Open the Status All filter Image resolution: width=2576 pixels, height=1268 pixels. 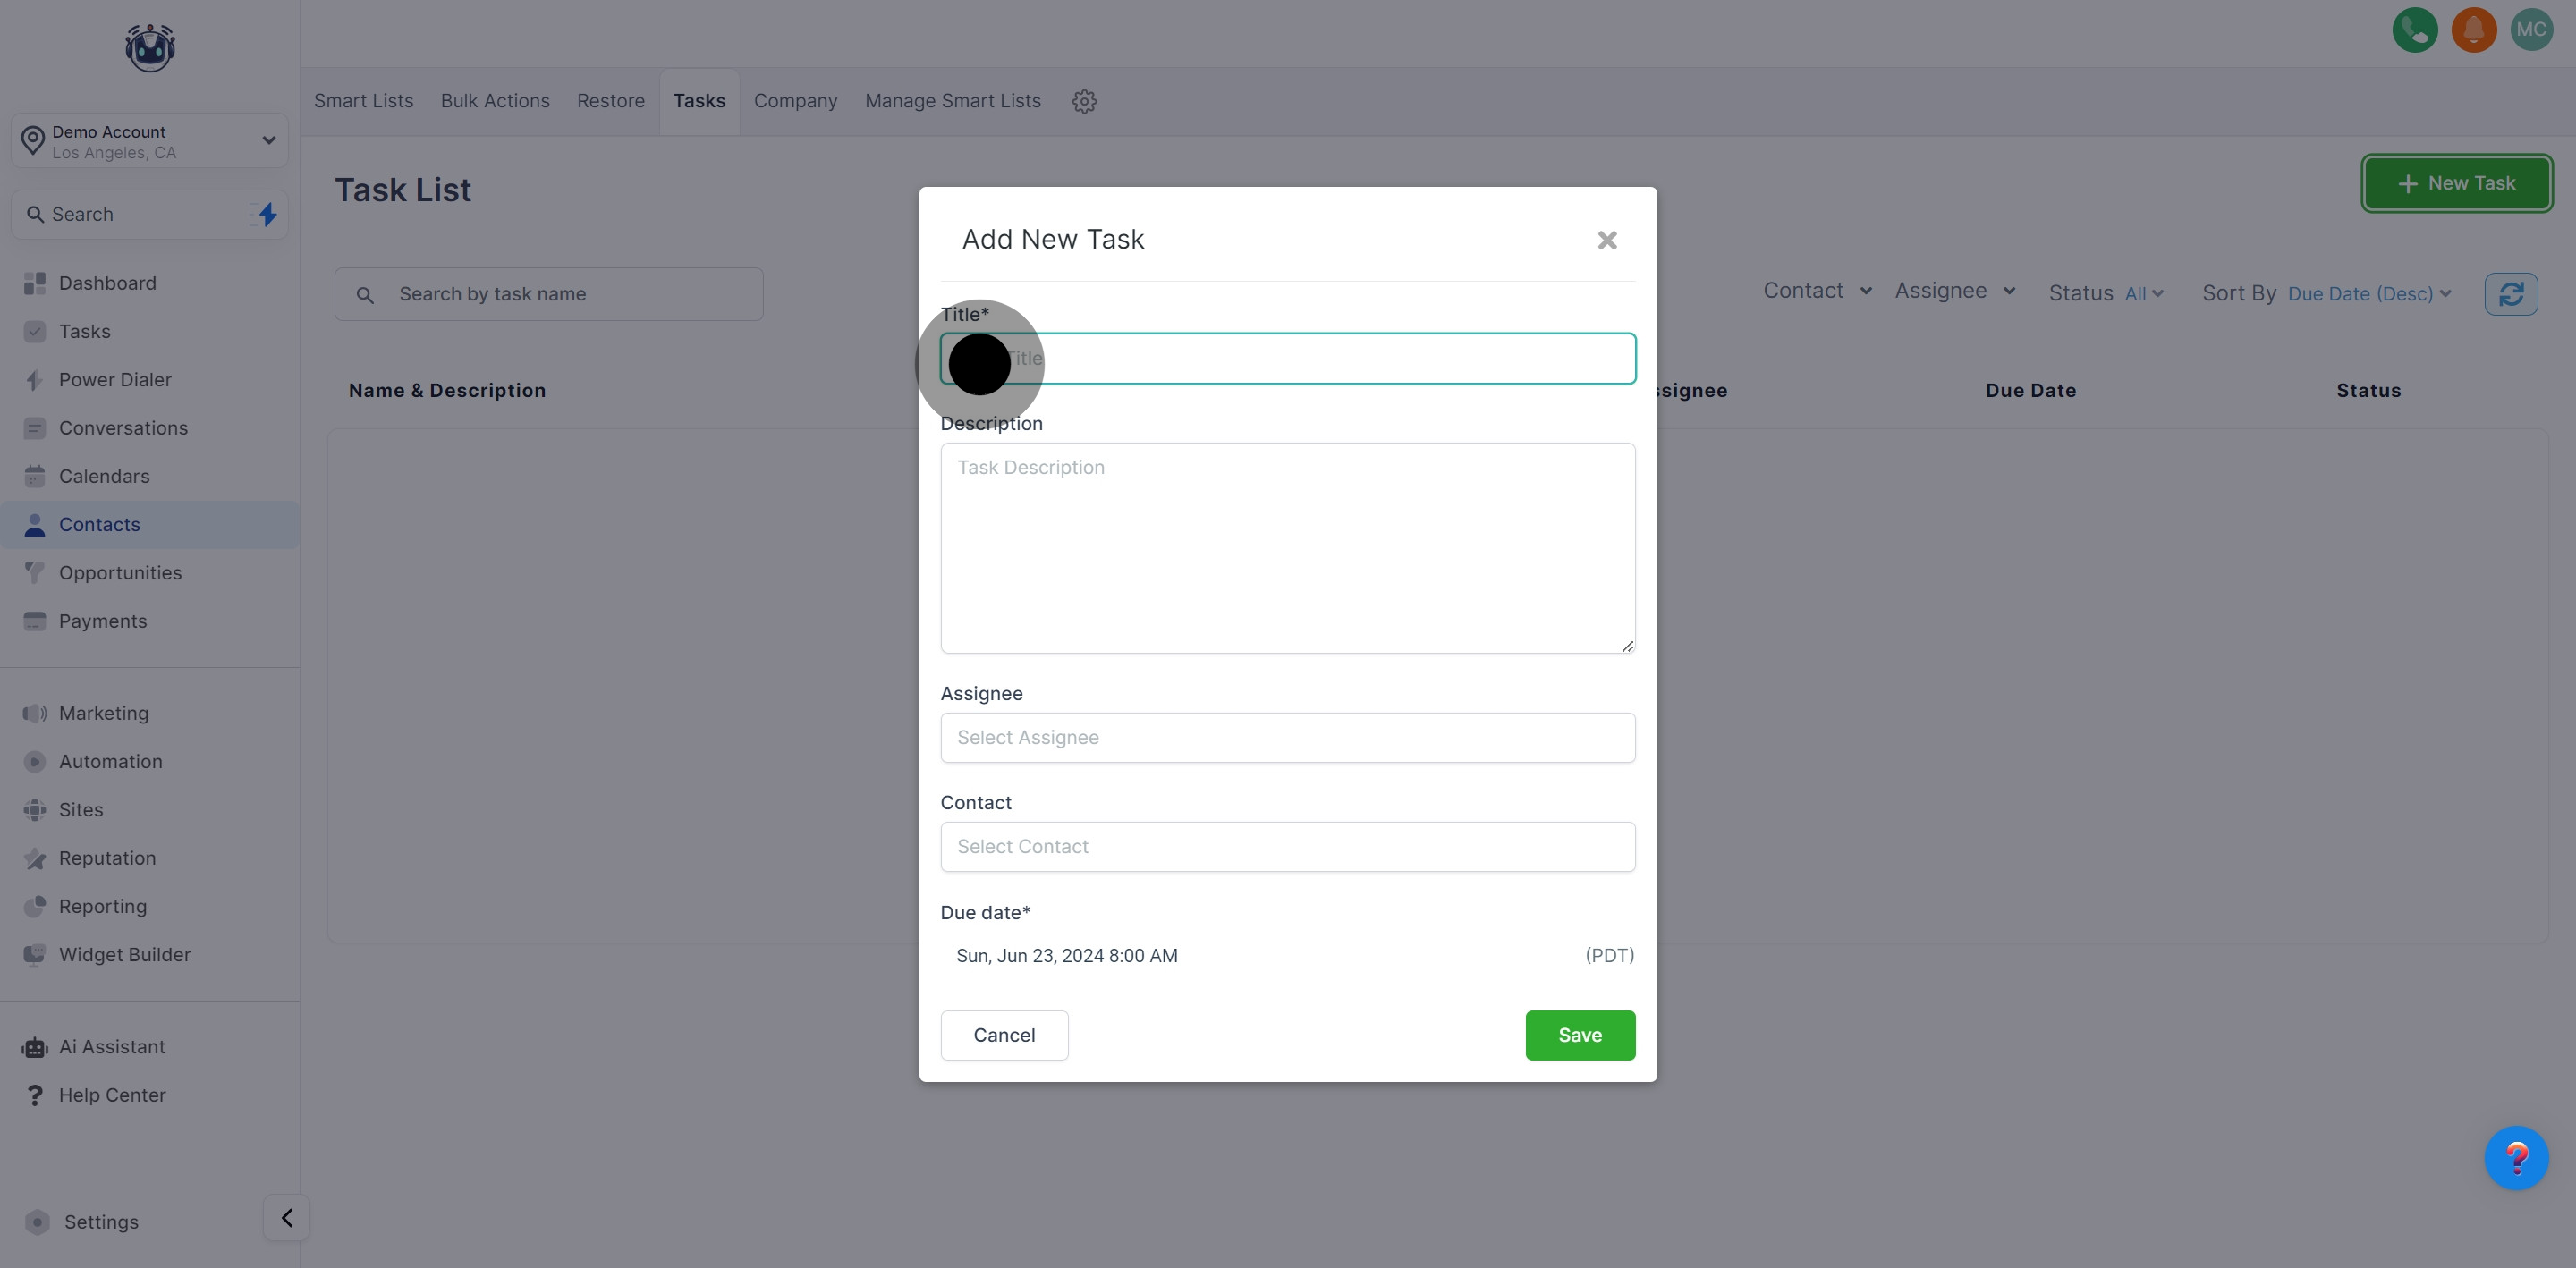[2143, 294]
